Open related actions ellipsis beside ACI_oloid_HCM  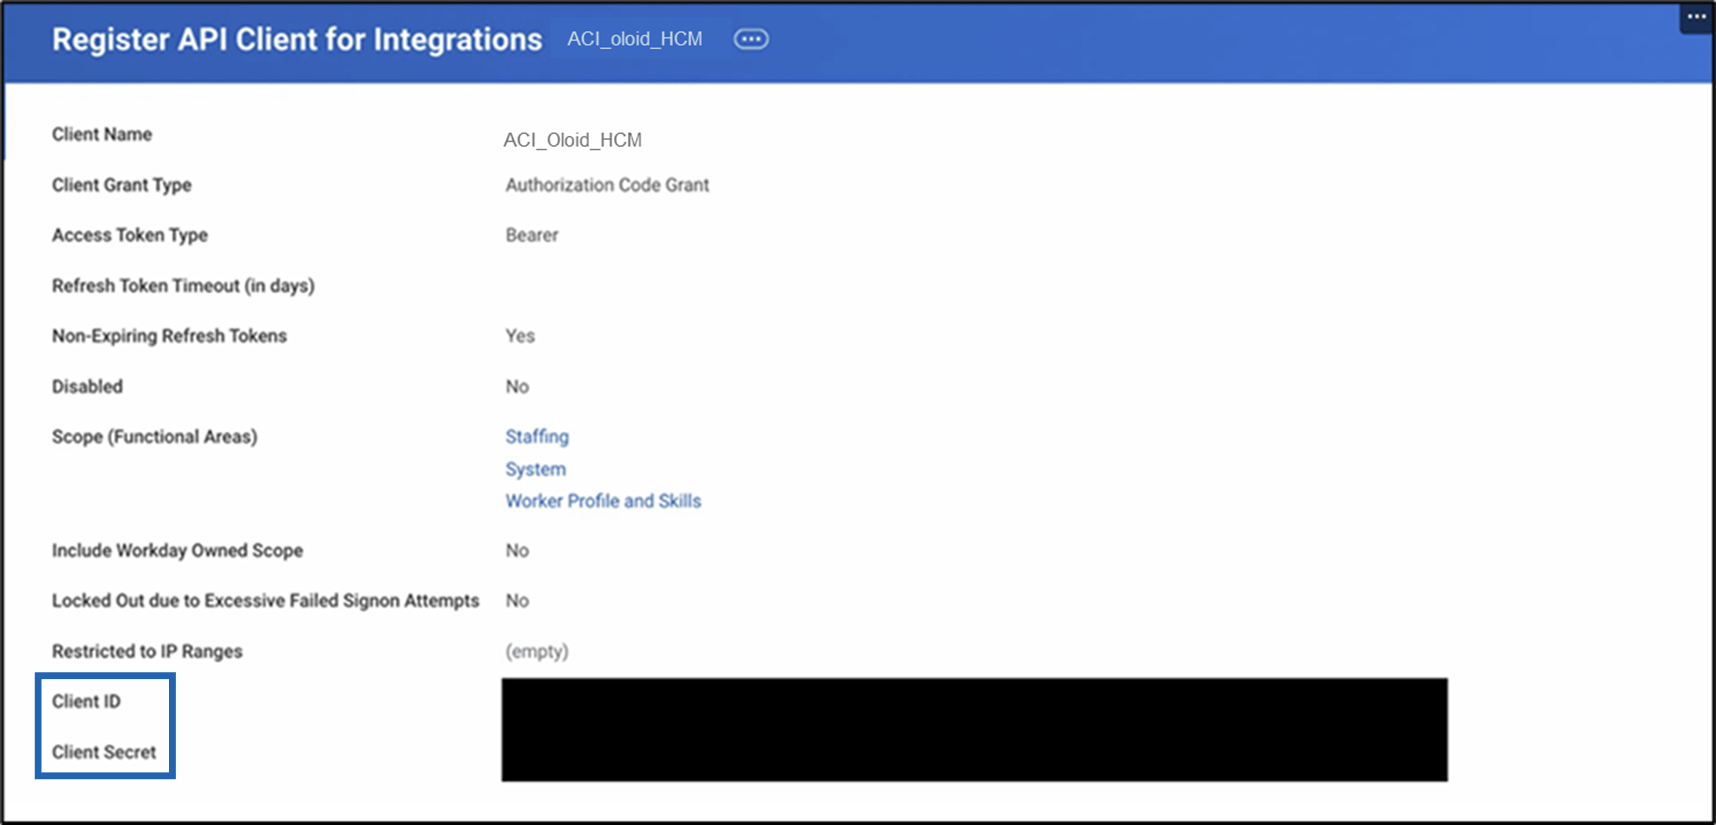(x=751, y=39)
